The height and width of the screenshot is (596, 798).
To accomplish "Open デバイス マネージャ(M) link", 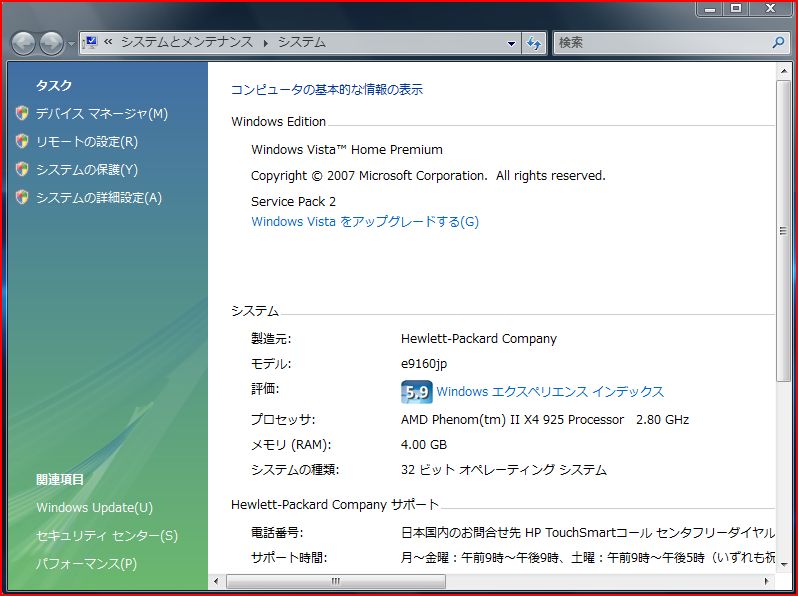I will tap(101, 113).
